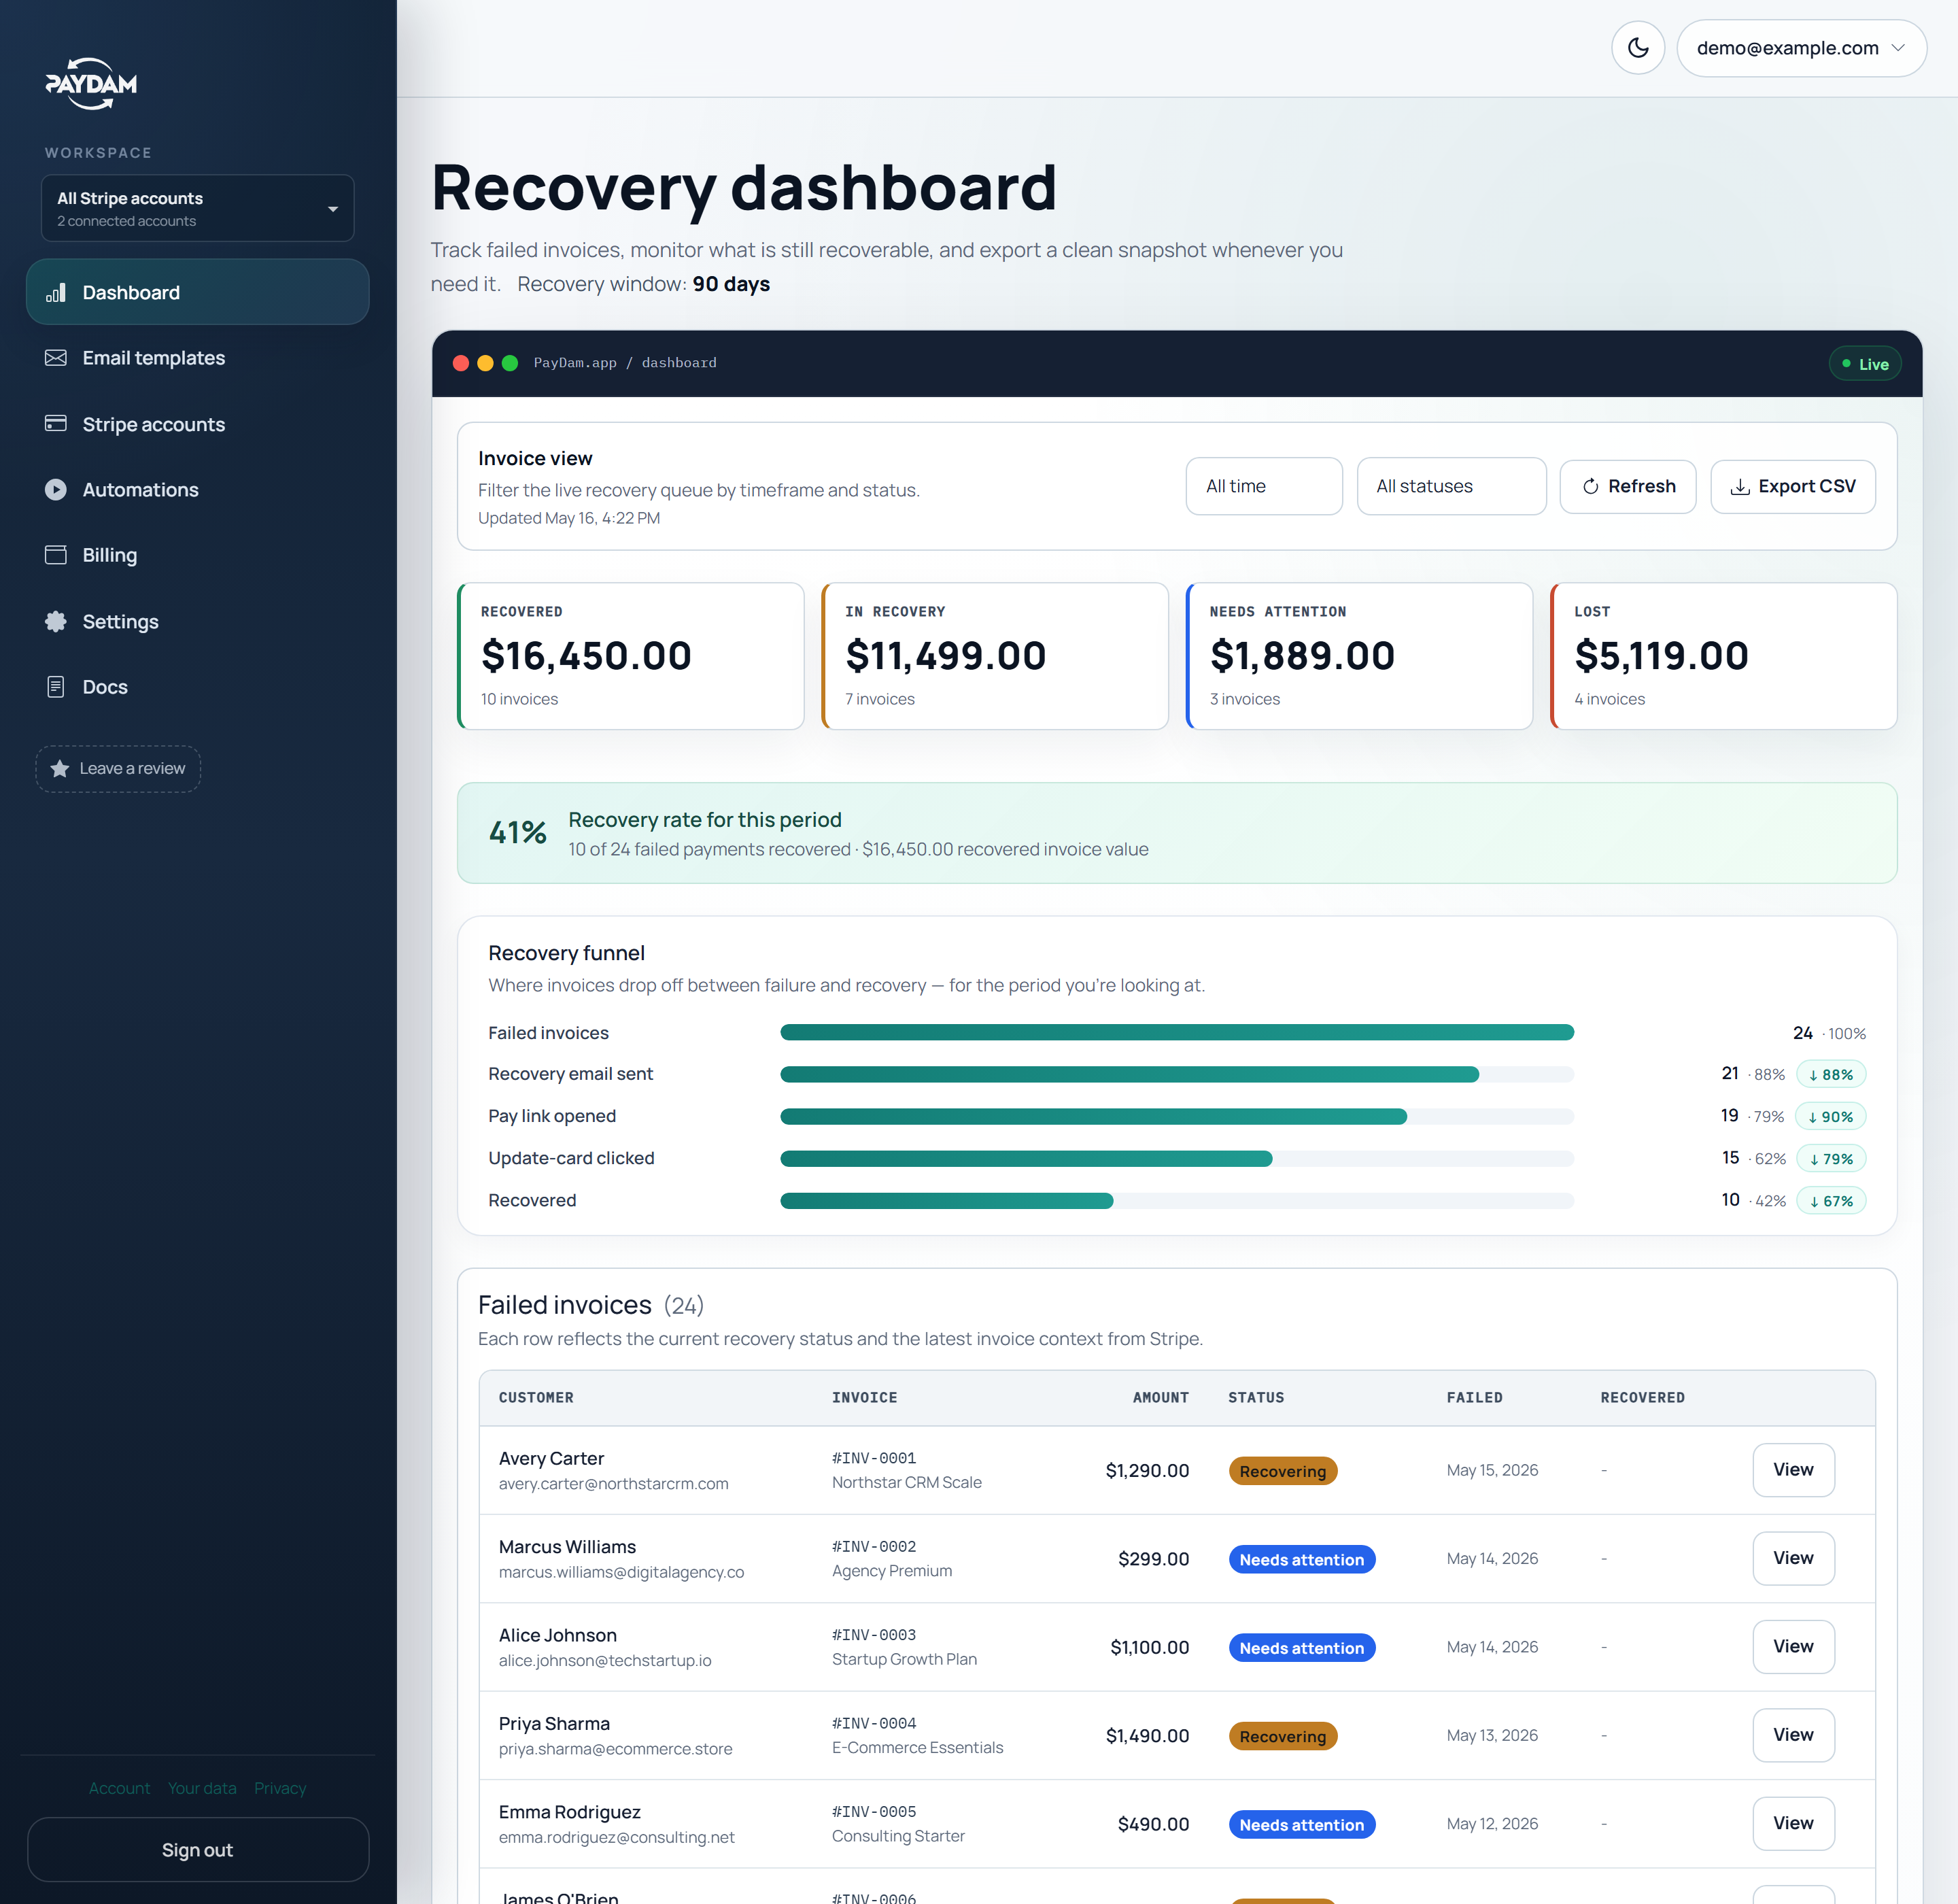Click the Recovery email sent funnel bar

(x=1177, y=1074)
